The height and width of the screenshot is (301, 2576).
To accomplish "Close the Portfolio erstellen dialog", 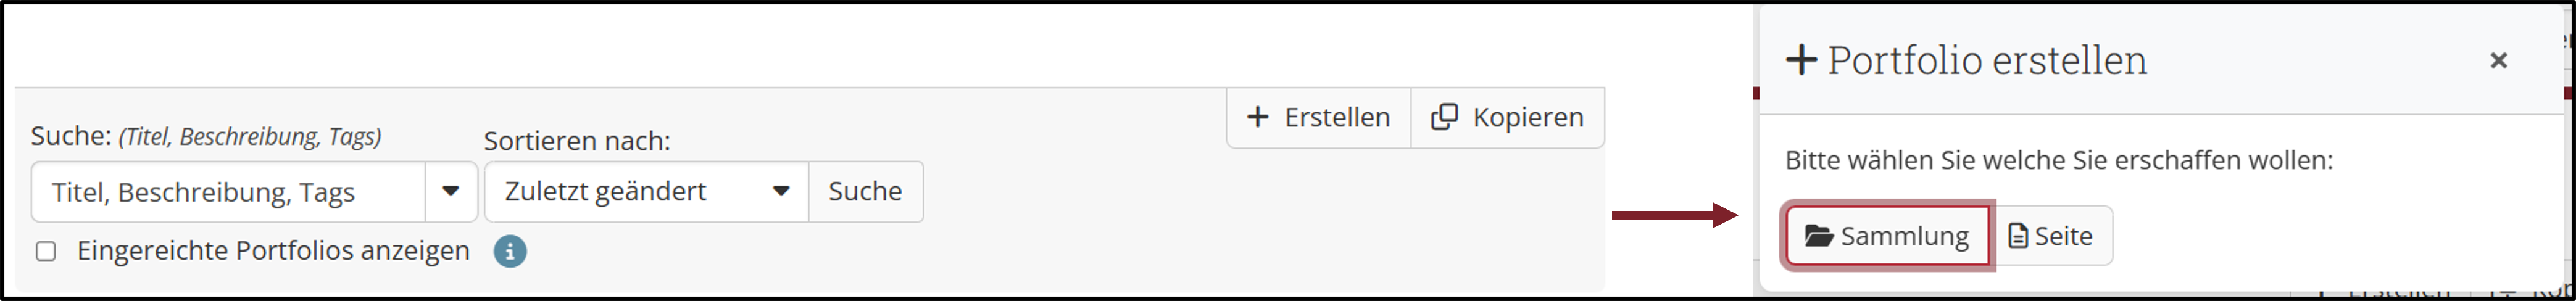I will [2498, 60].
